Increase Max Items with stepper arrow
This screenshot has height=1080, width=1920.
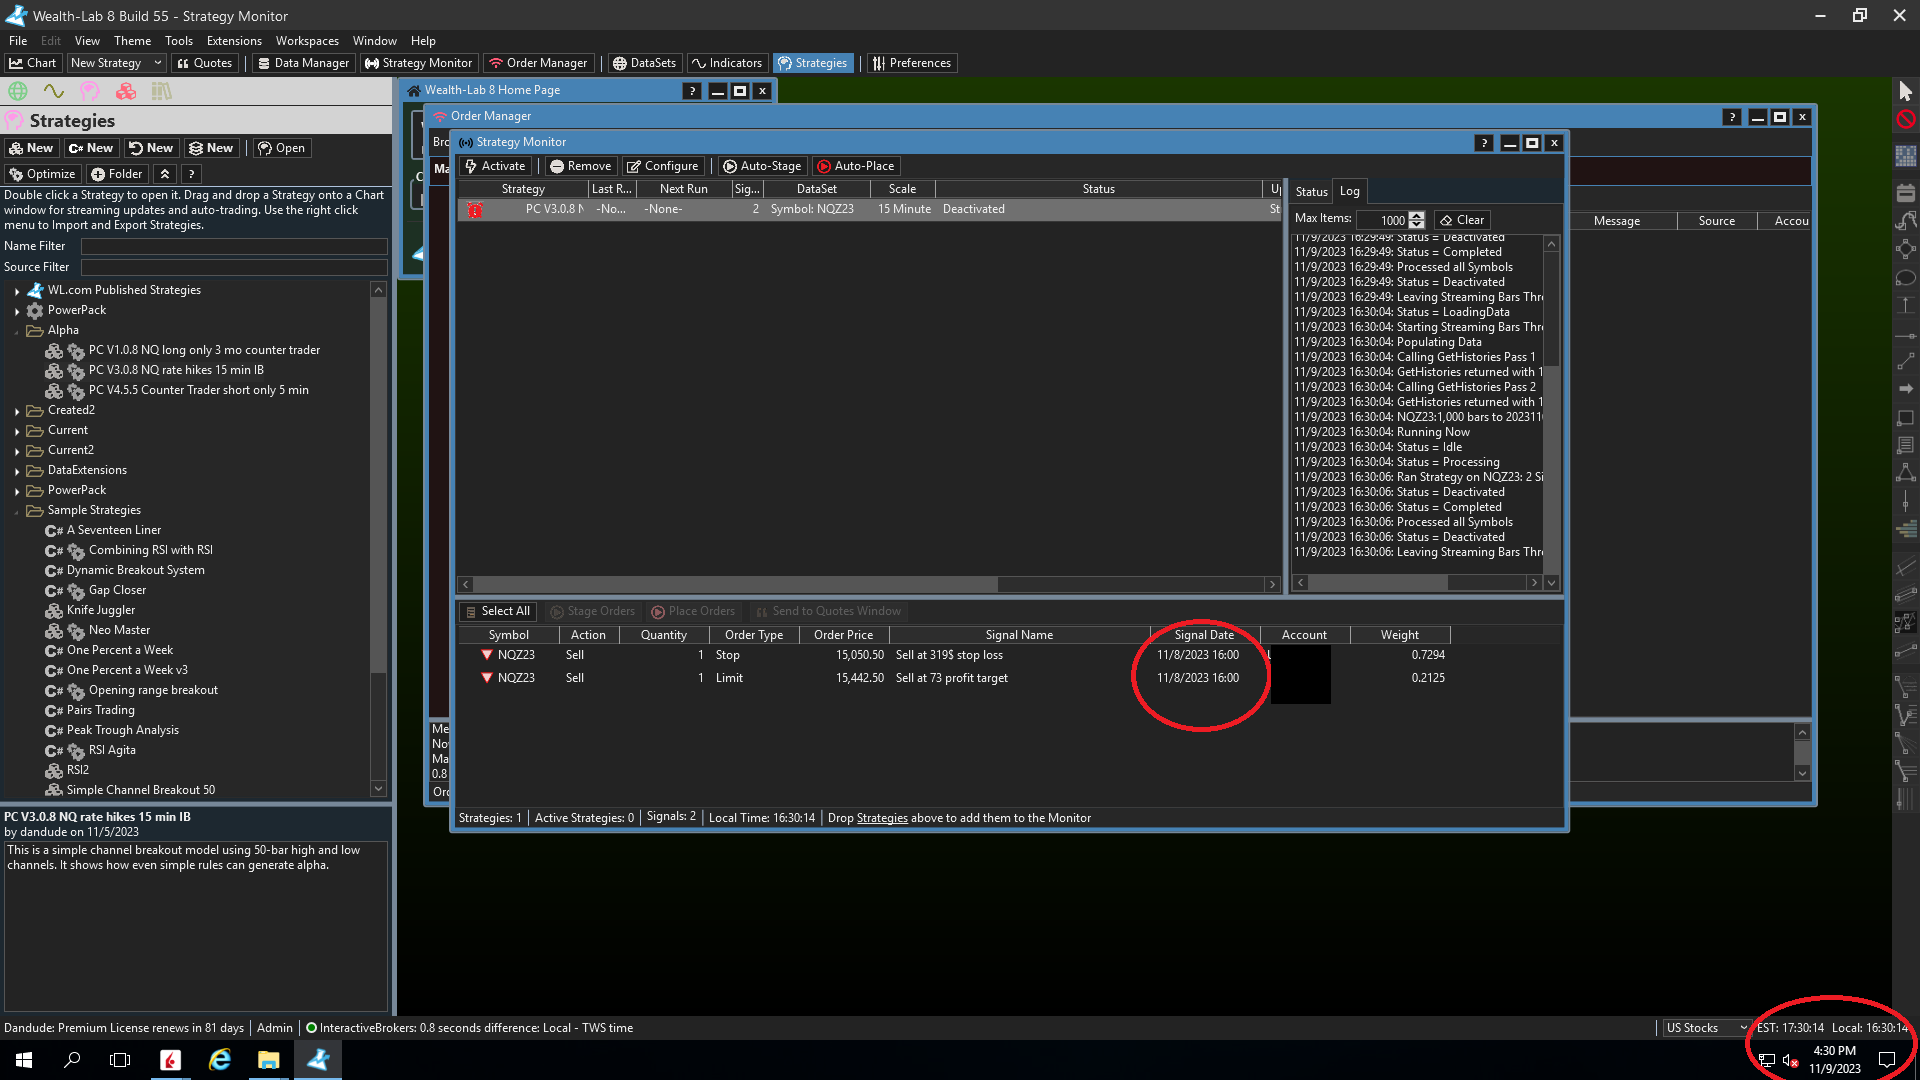pyautogui.click(x=1417, y=216)
